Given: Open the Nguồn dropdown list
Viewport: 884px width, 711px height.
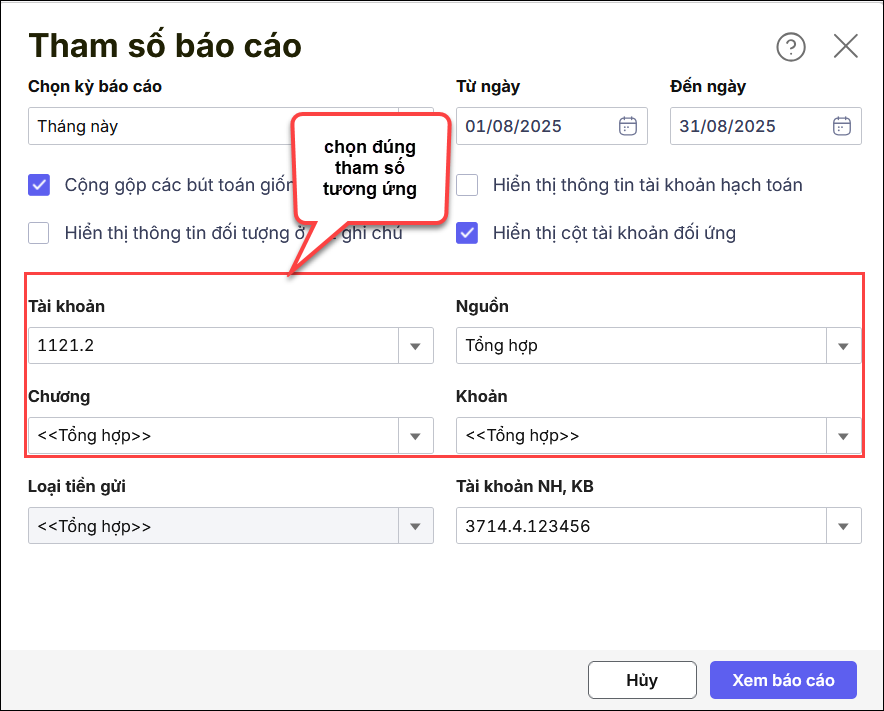Looking at the screenshot, I should pyautogui.click(x=843, y=346).
